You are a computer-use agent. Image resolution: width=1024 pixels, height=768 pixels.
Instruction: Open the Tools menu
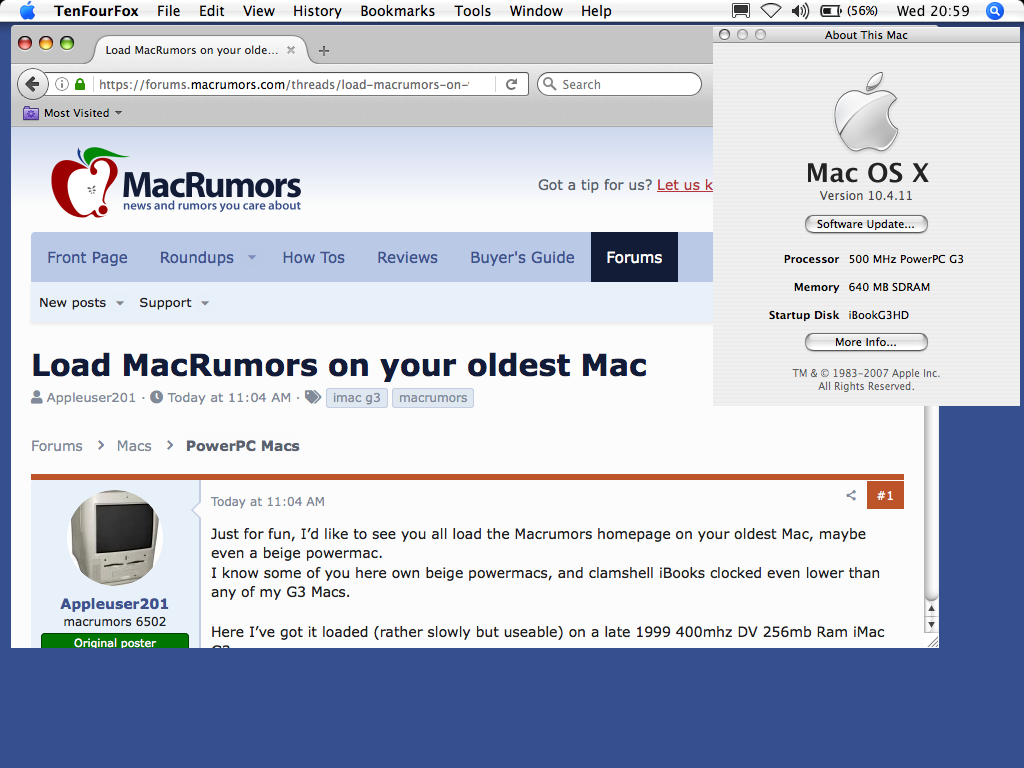(473, 11)
